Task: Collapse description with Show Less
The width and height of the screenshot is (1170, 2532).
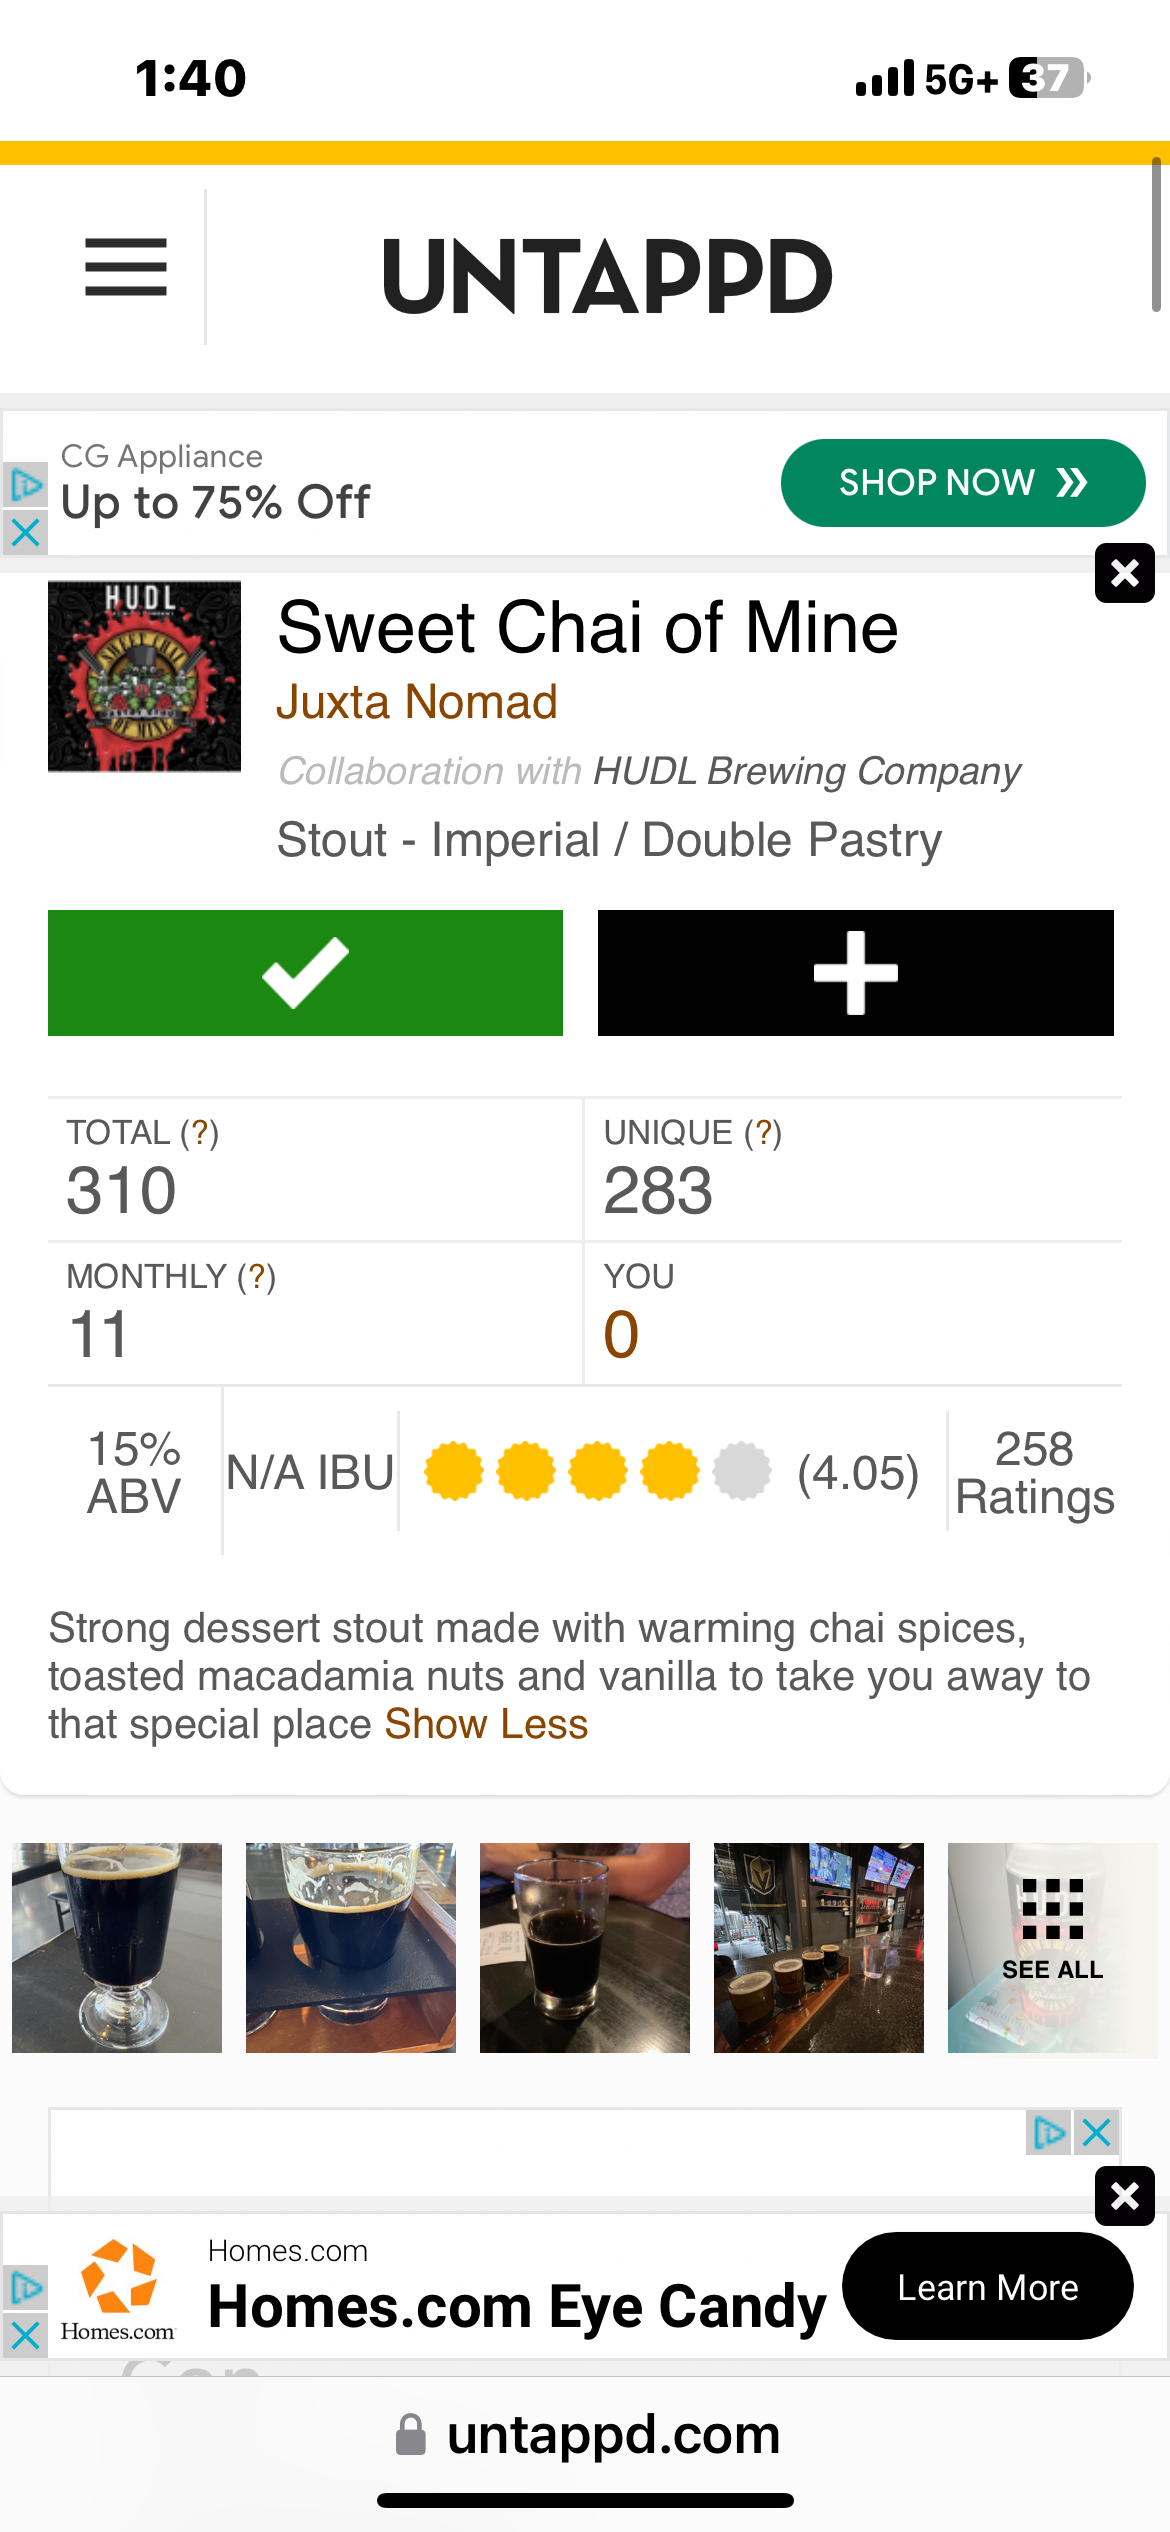Action: point(486,1724)
